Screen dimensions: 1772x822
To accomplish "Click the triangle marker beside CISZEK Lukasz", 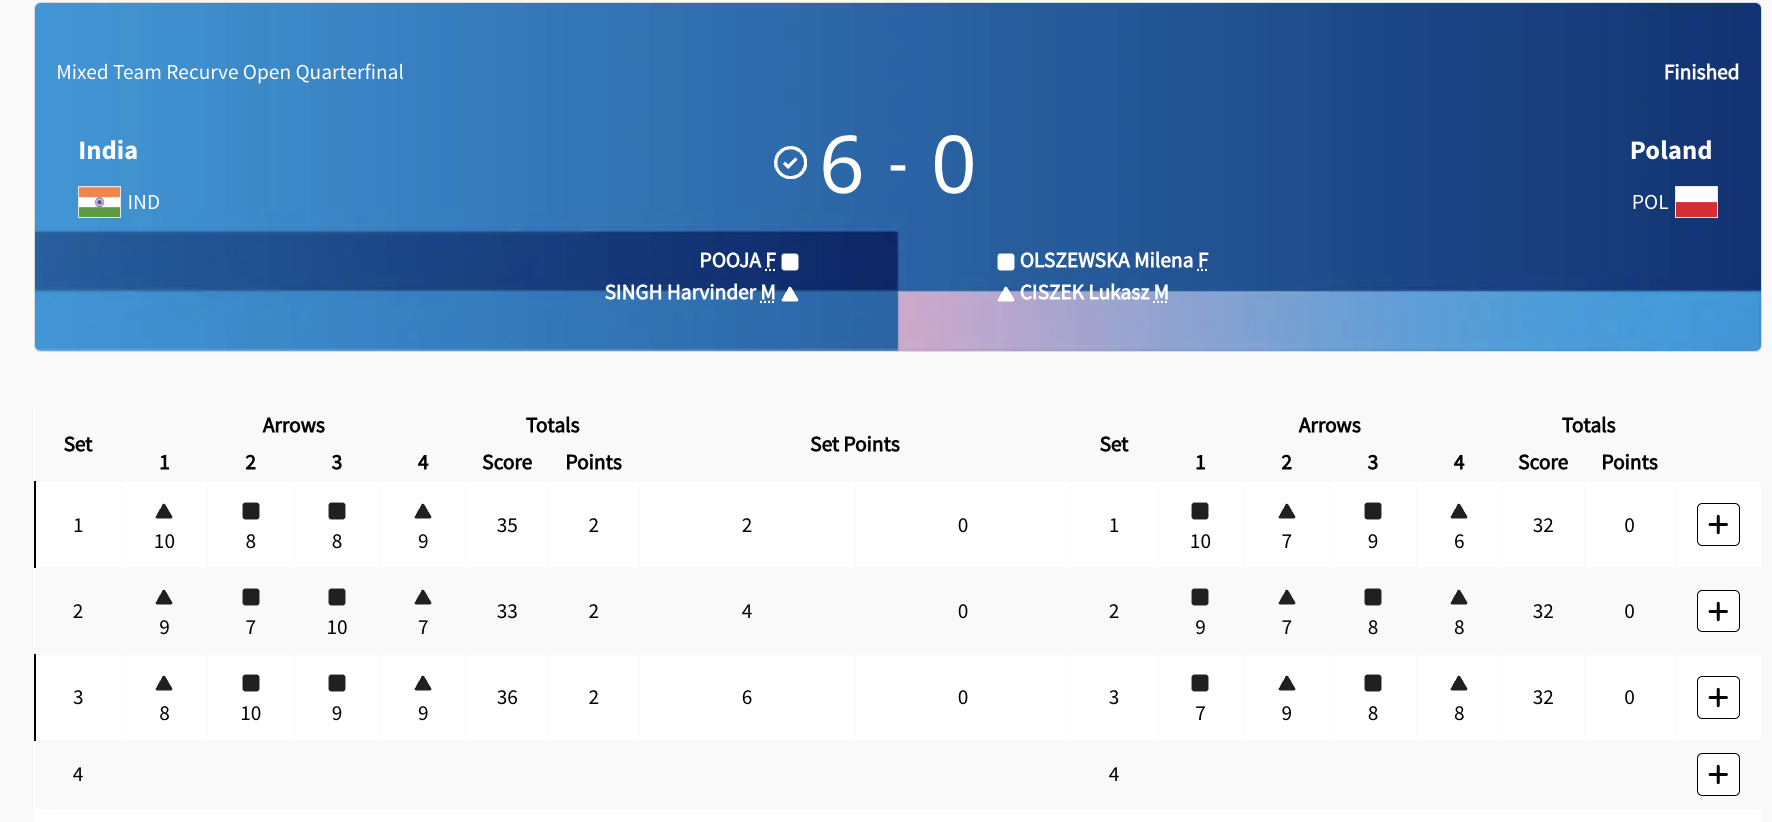I will pos(1006,294).
